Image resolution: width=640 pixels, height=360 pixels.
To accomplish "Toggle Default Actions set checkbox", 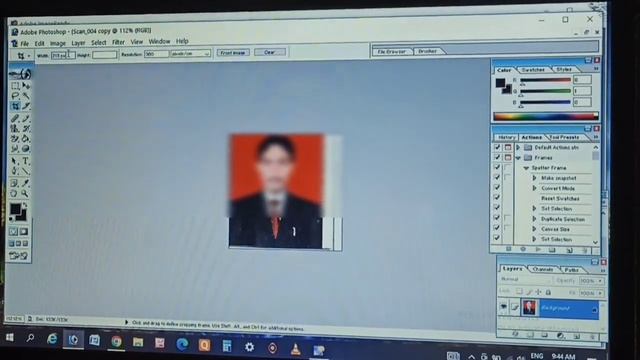I will (497, 147).
